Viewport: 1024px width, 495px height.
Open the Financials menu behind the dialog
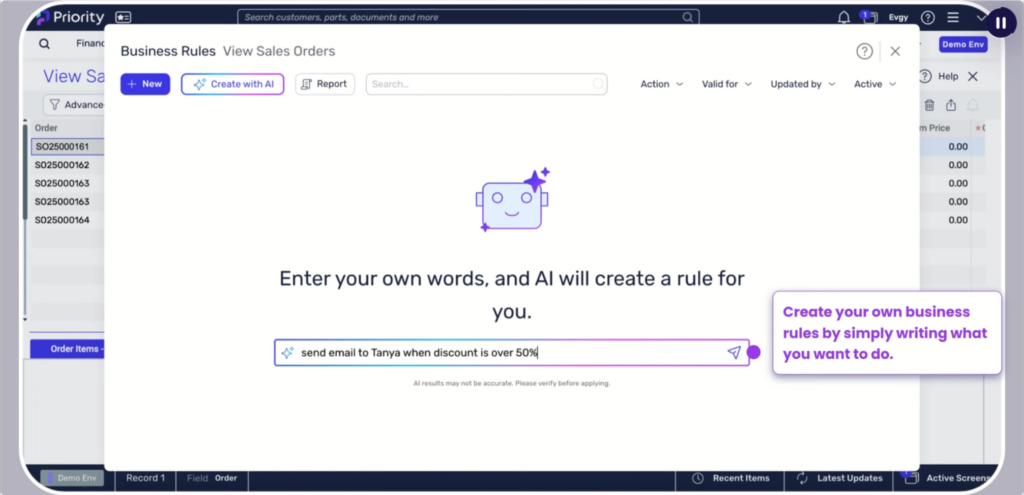(x=90, y=43)
